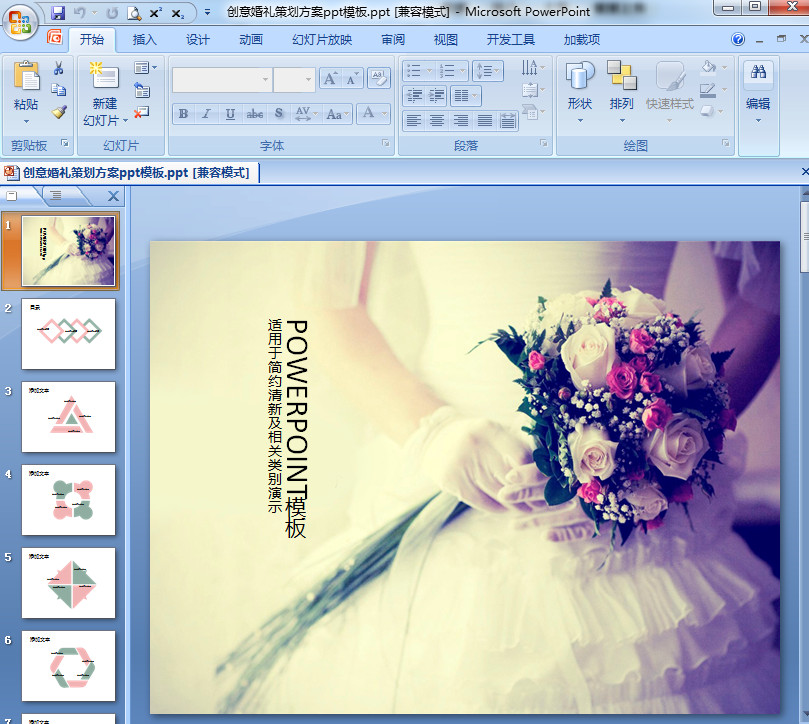Toggle text shadow S button
This screenshot has height=724, width=809.
[x=279, y=114]
